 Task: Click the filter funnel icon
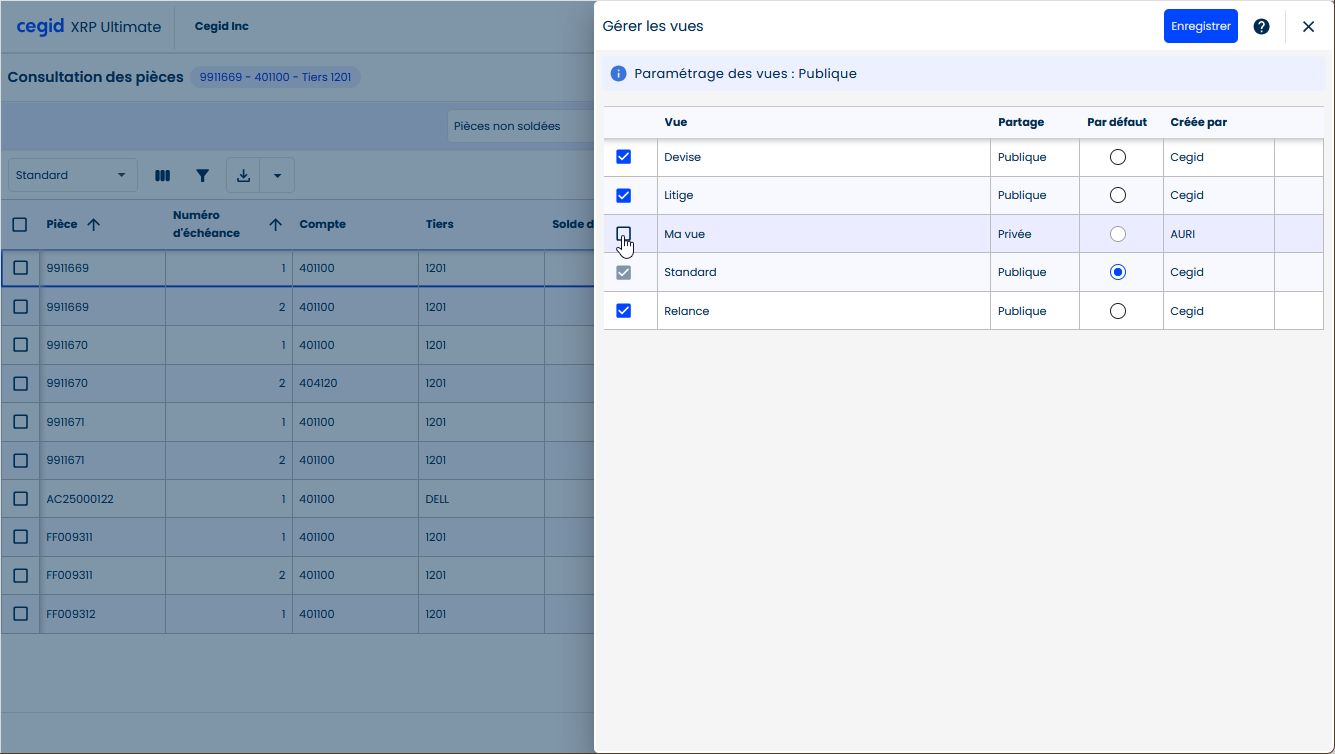click(x=203, y=176)
